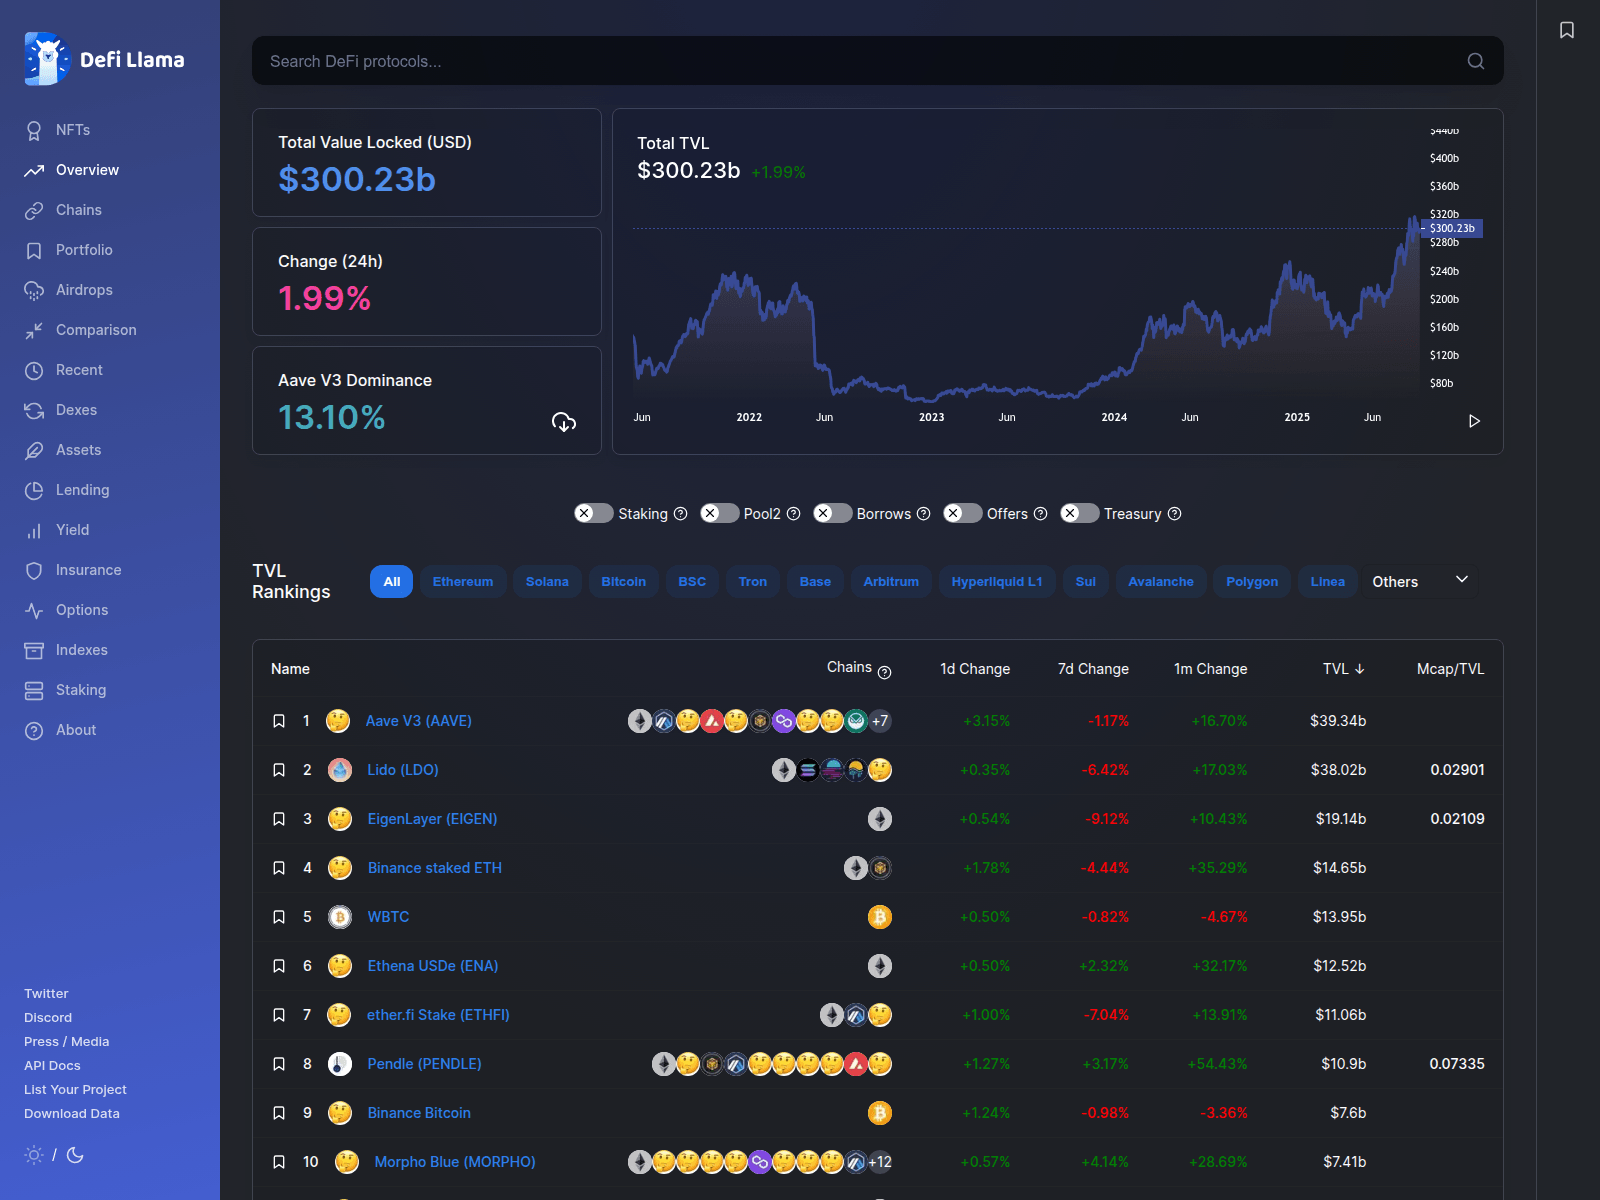Open the Aave V3 (AAVE) protocol link
1600x1200 pixels.
[x=418, y=721]
